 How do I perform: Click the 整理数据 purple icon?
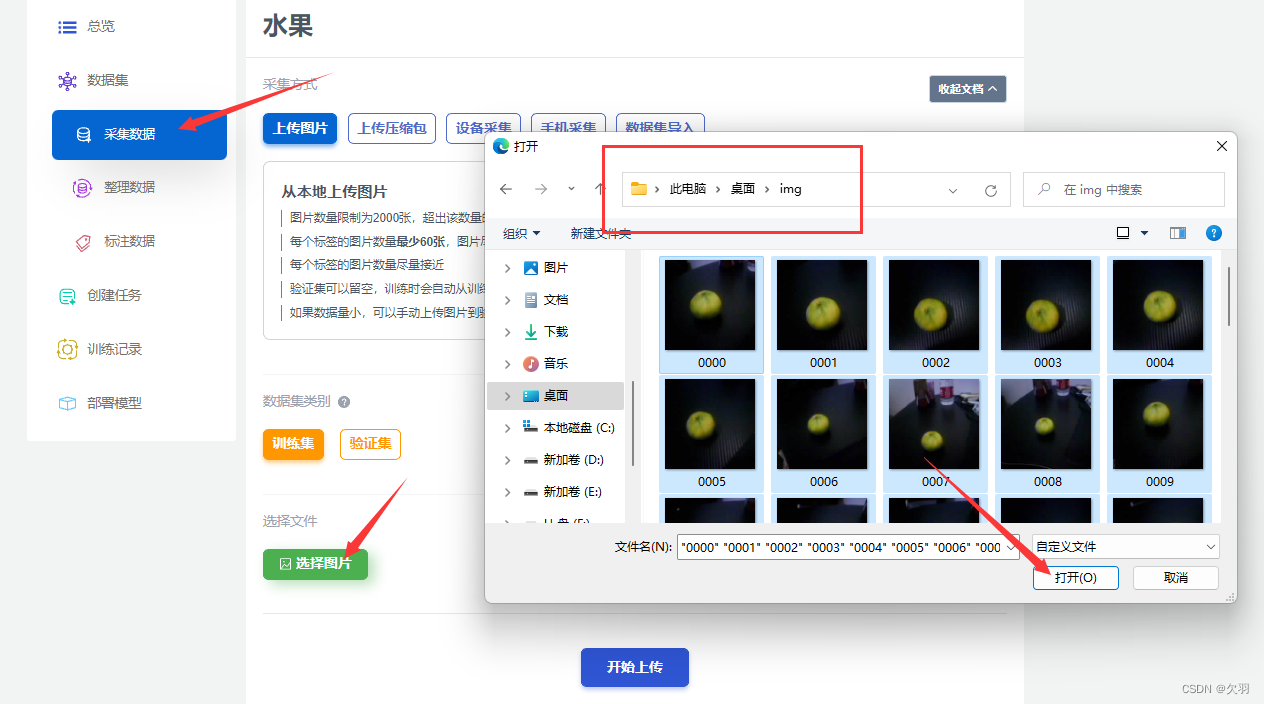pos(84,187)
